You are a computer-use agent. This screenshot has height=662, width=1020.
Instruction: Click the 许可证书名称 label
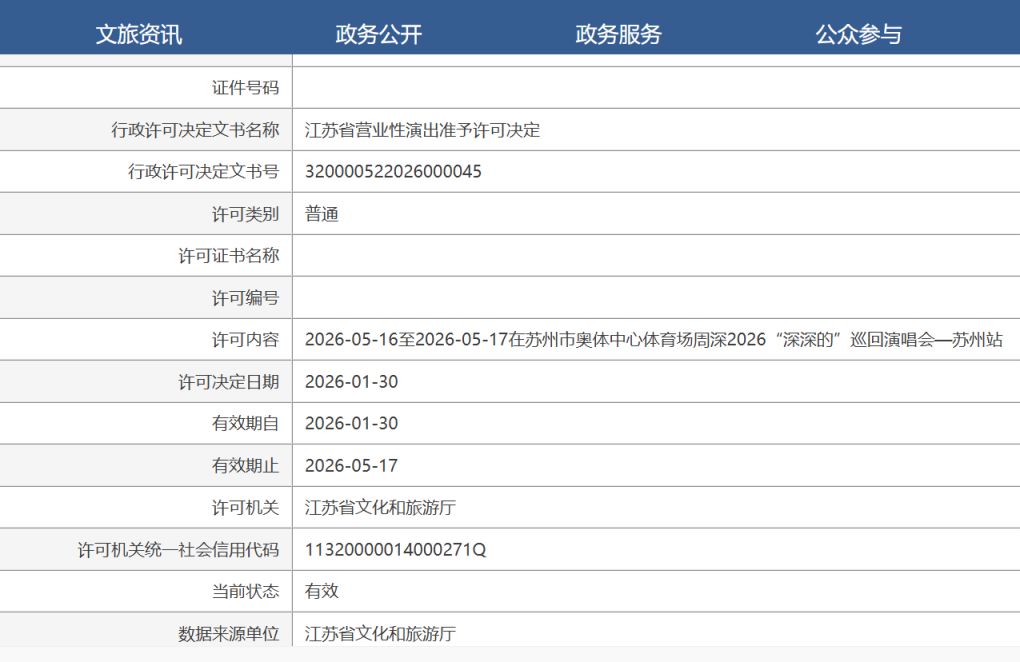click(x=229, y=256)
